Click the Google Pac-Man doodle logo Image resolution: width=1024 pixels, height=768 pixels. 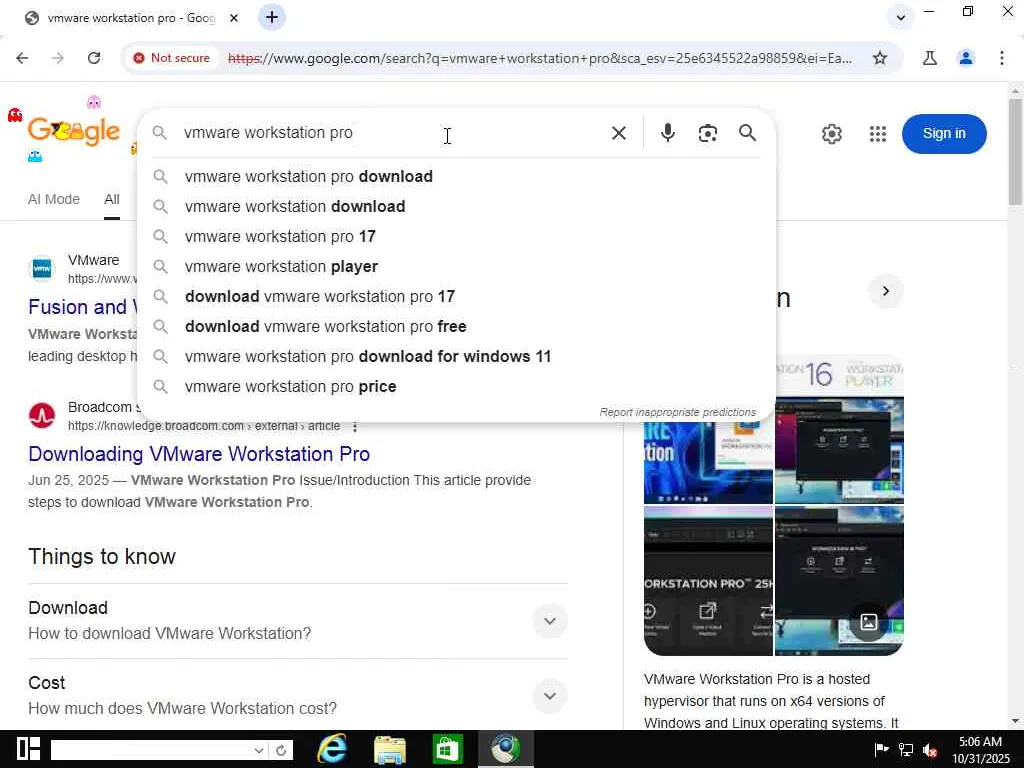pos(73,131)
